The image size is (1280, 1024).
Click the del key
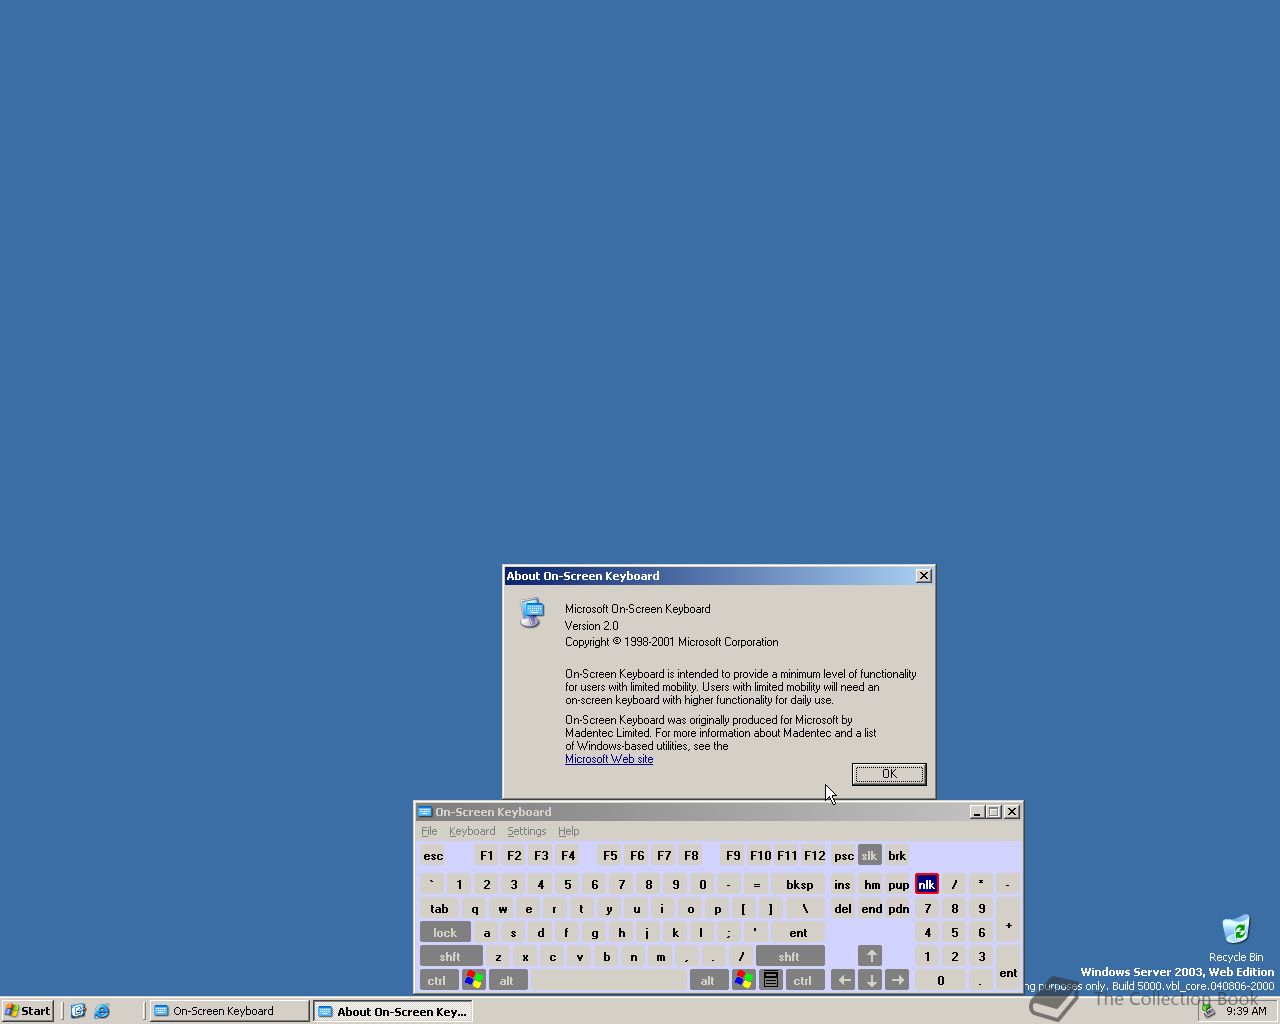pos(843,908)
